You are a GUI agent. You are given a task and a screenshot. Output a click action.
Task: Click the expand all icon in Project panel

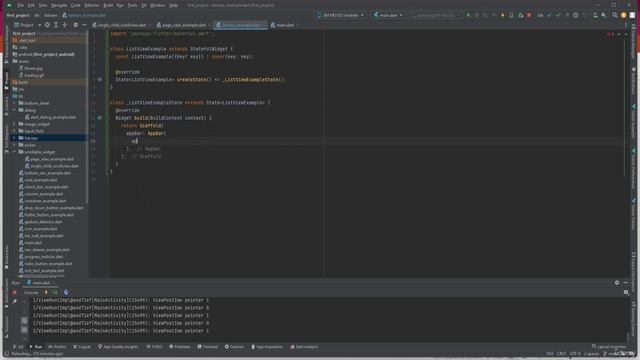[x=56, y=25]
